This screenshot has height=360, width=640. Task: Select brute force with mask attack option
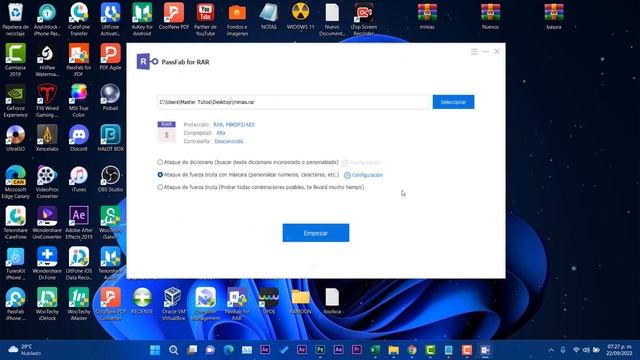[x=160, y=175]
